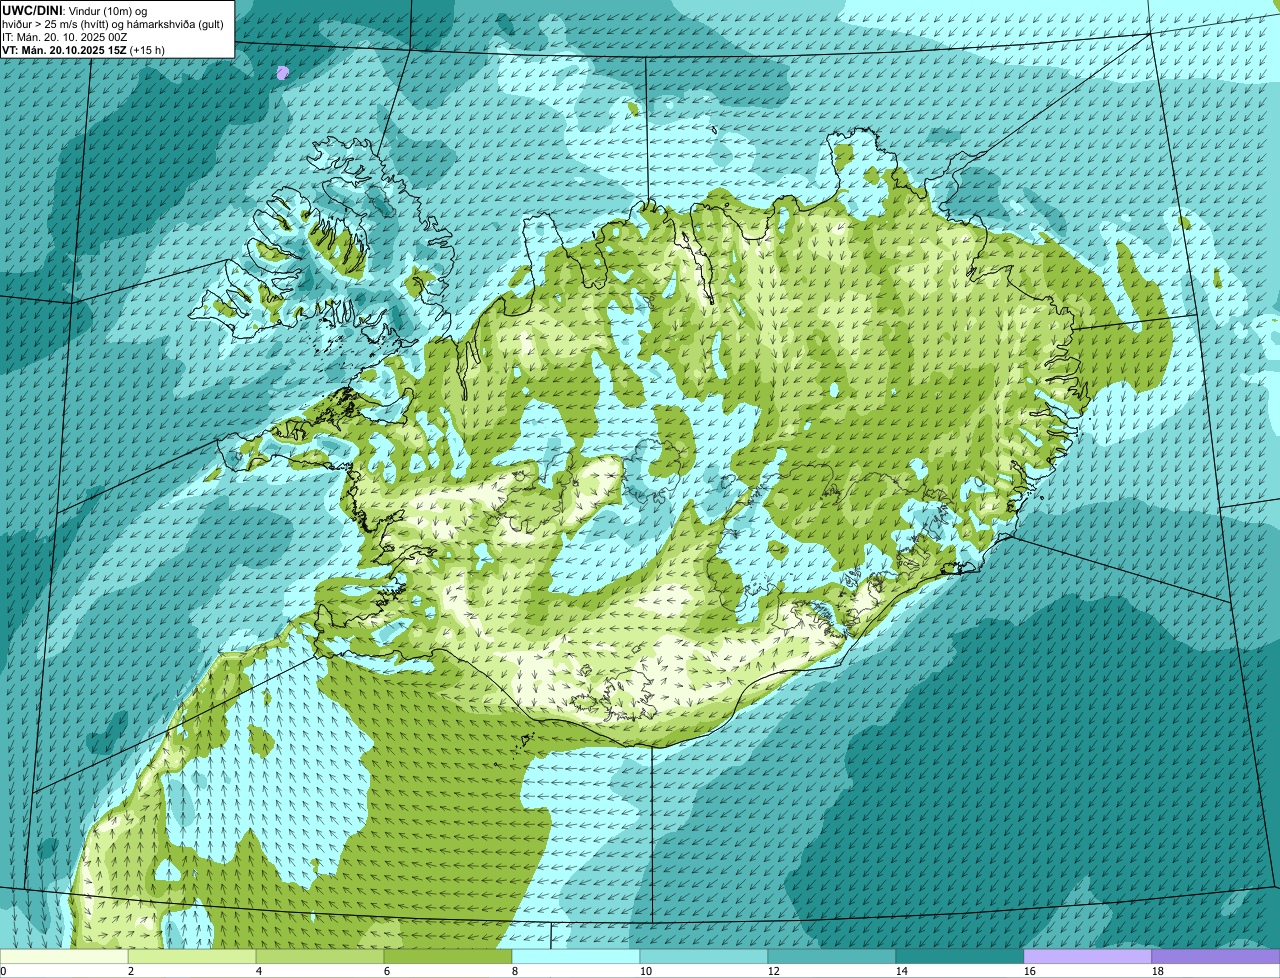The image size is (1280, 978).
Task: Choose the 14–16 m/s dark teal swatch
Action: (960, 957)
